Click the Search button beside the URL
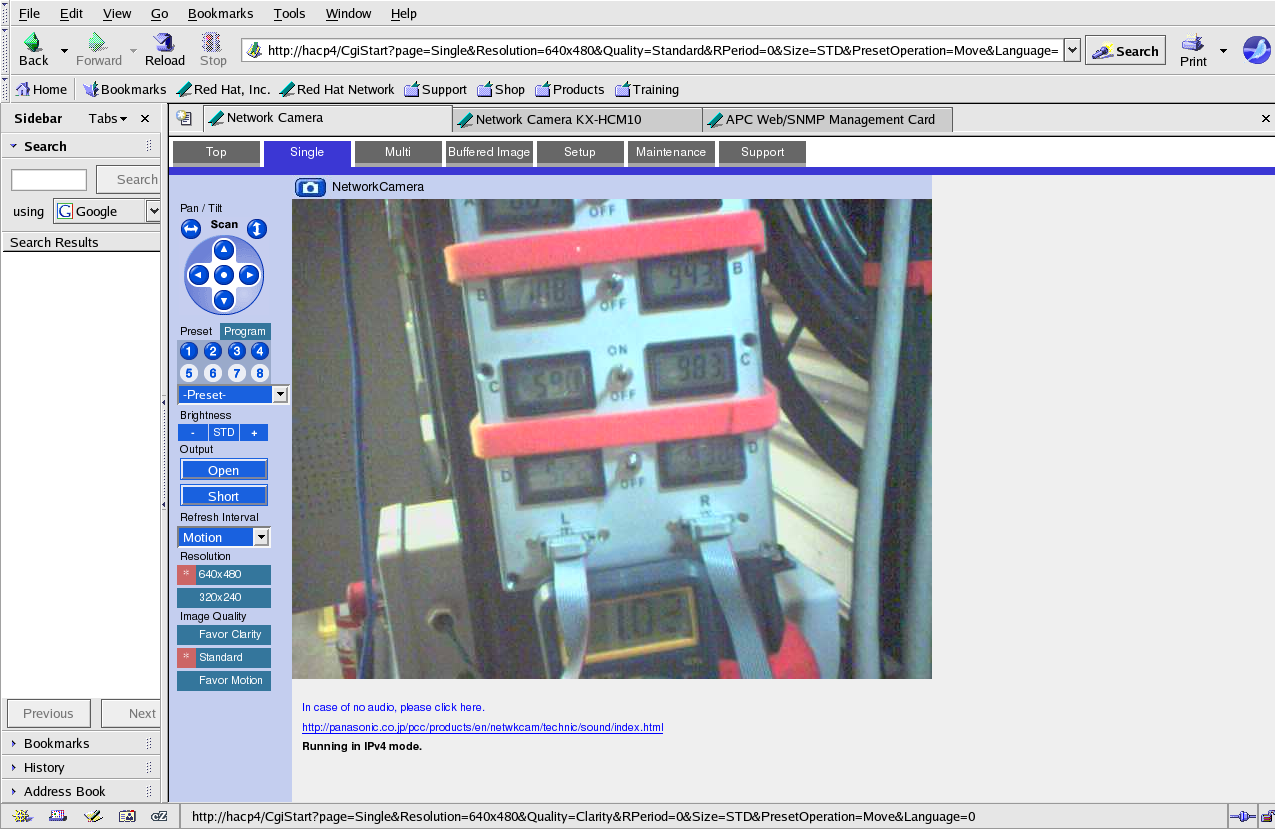 tap(1126, 51)
